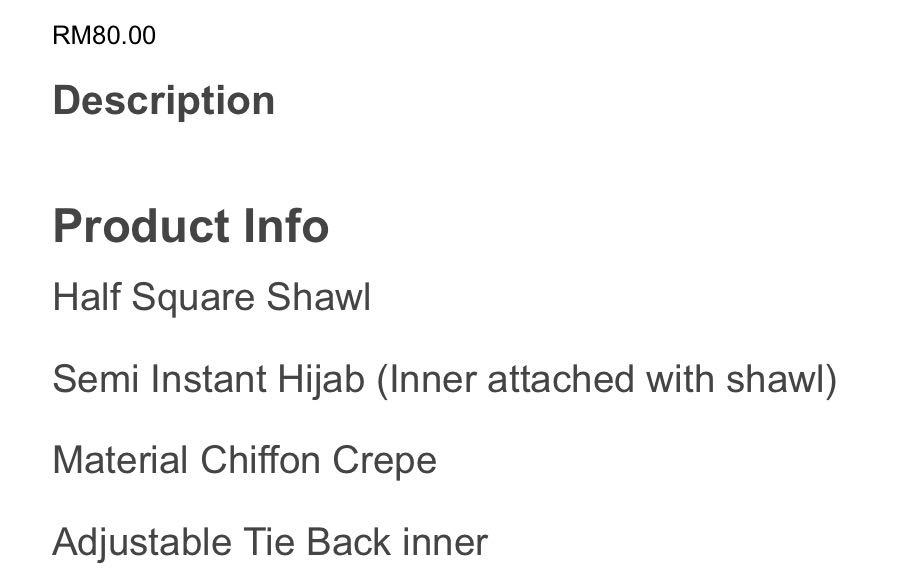This screenshot has height=579, width=900.
Task: Click the word Adjustable
Action: [x=143, y=543]
